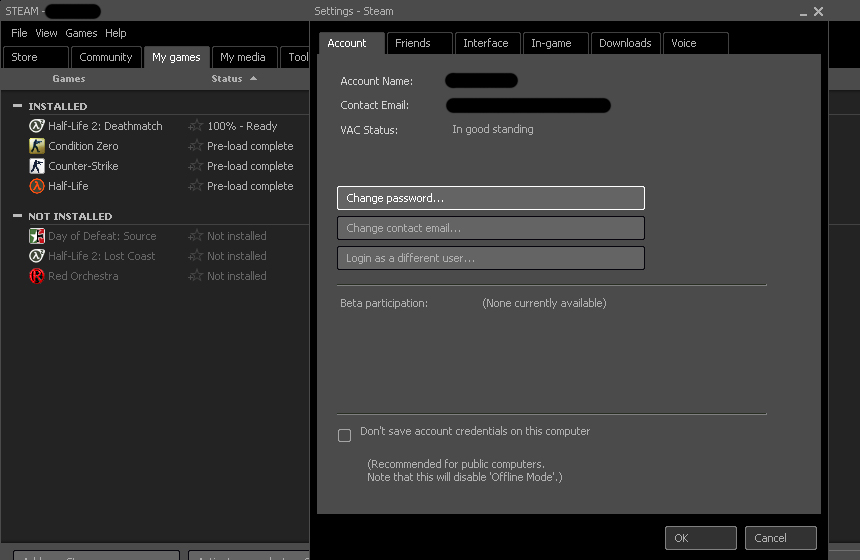Open the File menu
860x560 pixels.
[x=19, y=33]
